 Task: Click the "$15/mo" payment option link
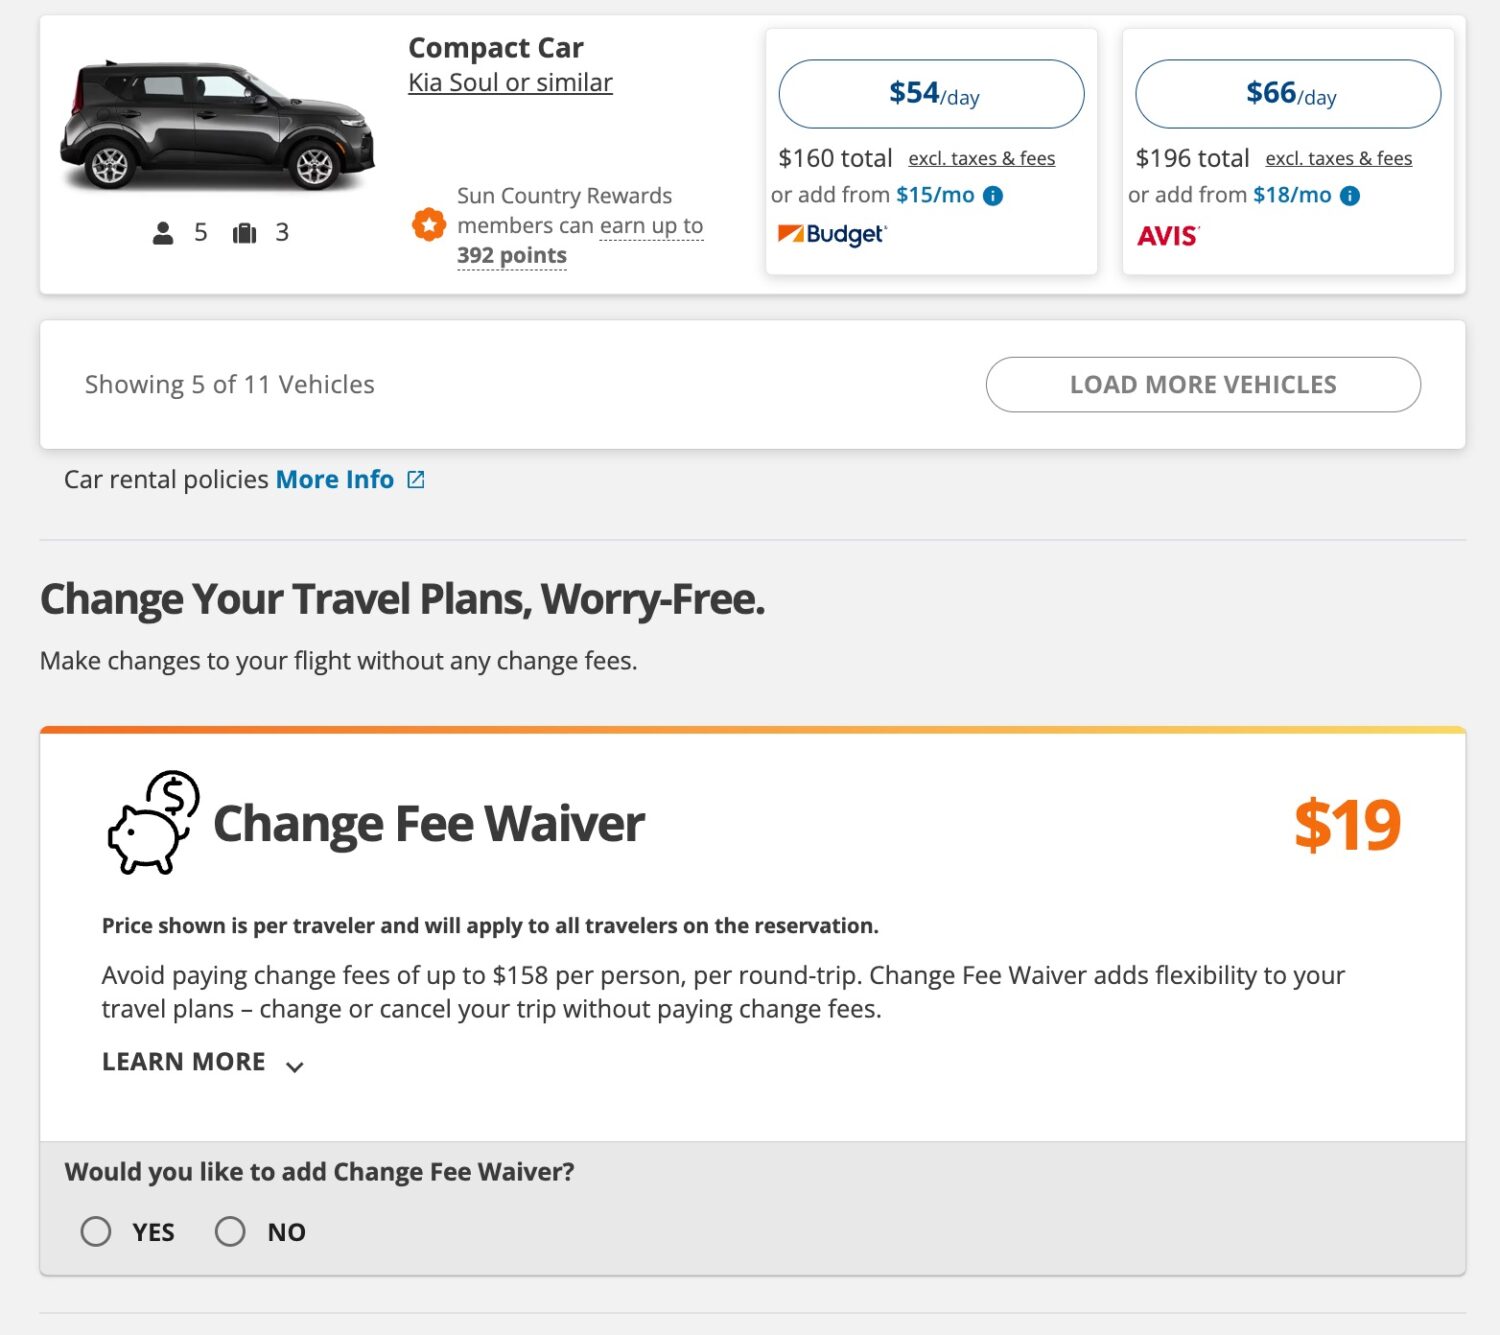[x=937, y=195]
